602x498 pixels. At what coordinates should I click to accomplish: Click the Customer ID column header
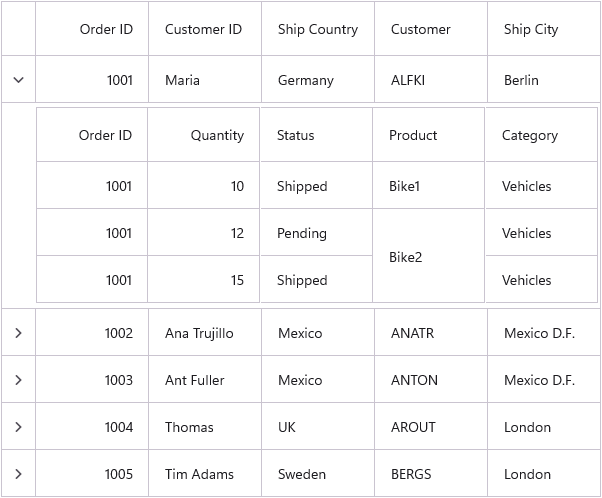click(205, 29)
